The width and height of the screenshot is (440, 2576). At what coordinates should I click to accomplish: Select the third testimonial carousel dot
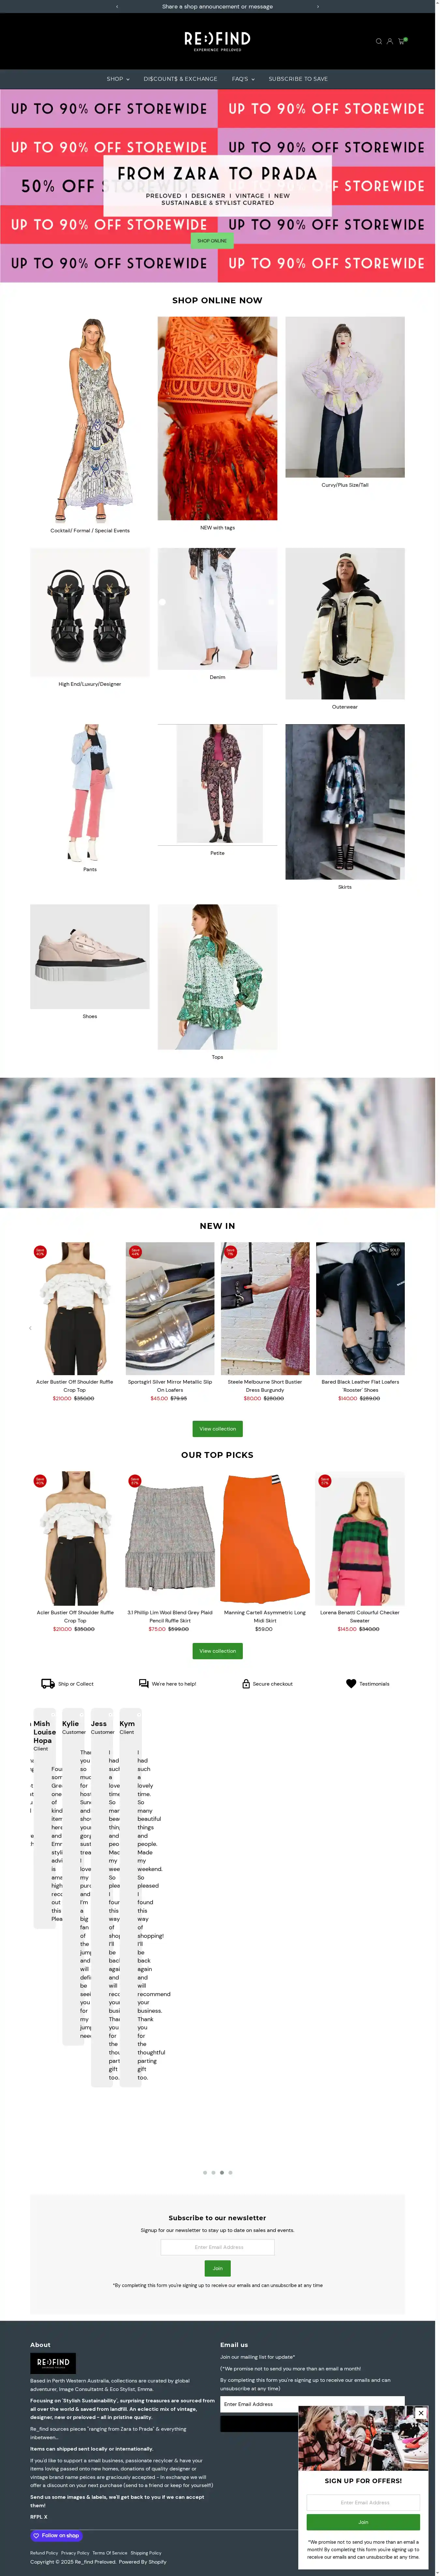point(222,2172)
